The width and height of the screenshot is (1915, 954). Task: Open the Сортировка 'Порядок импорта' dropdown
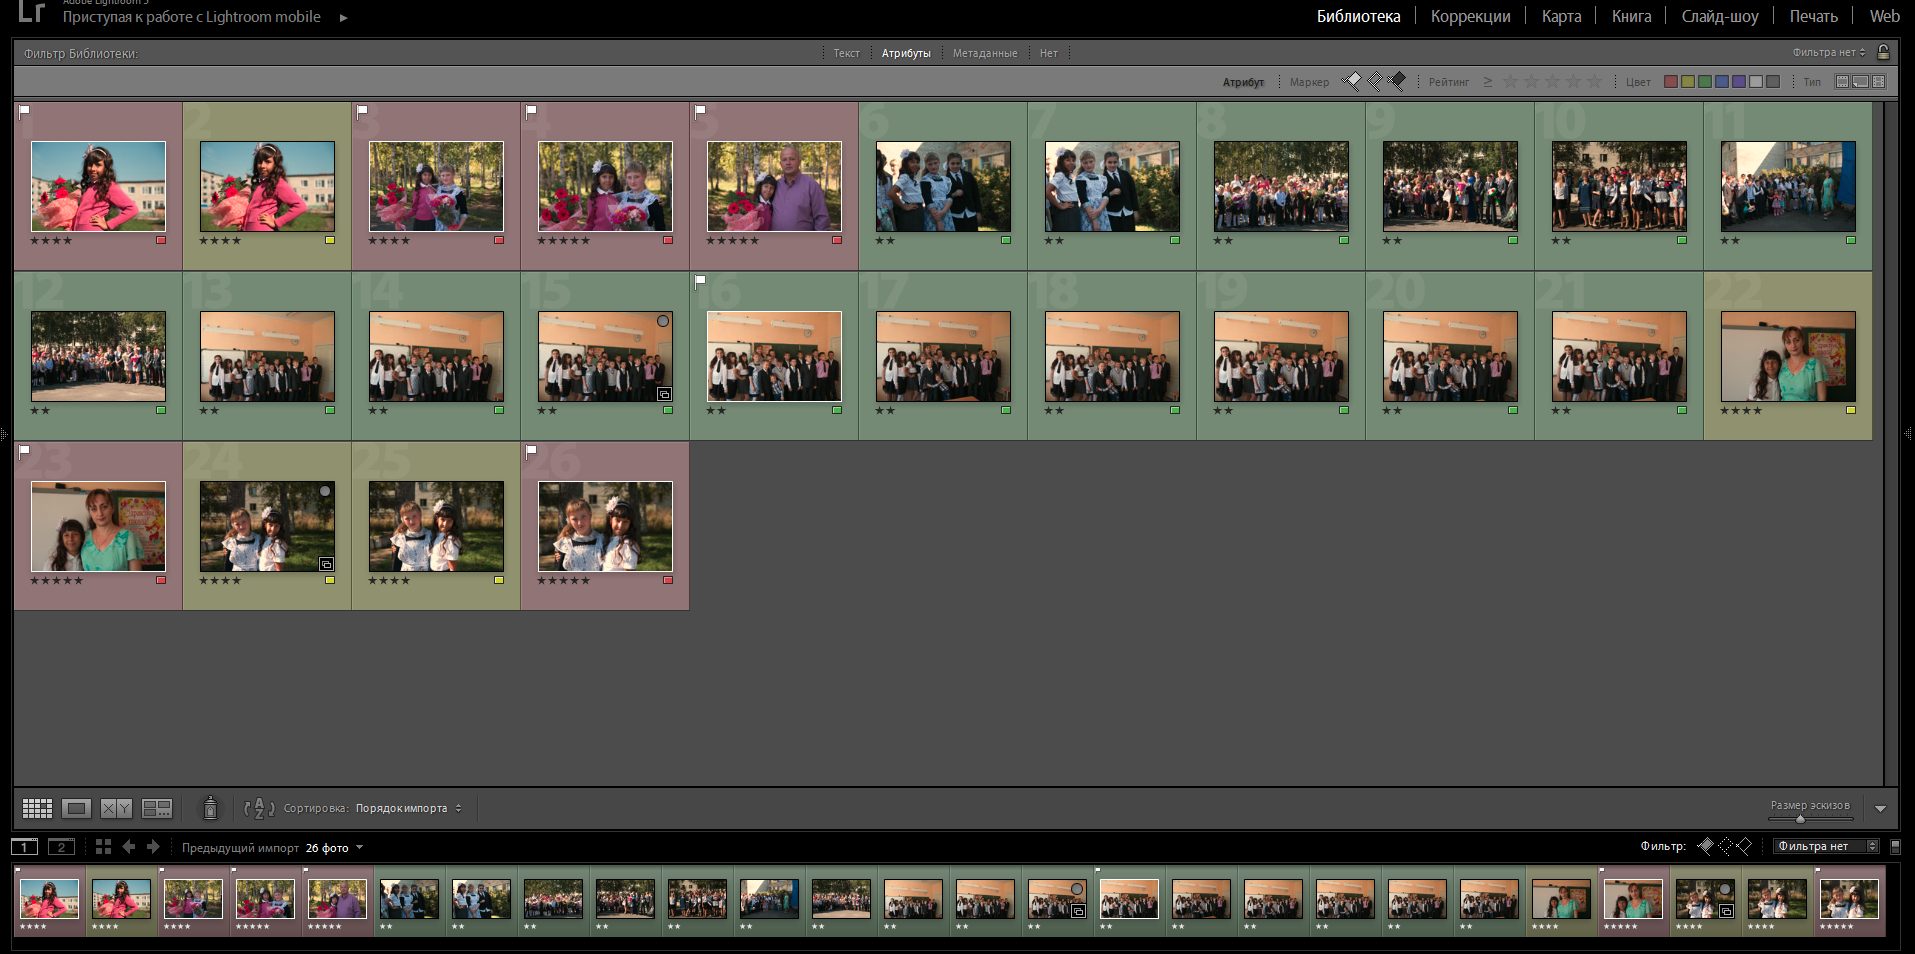pos(409,808)
